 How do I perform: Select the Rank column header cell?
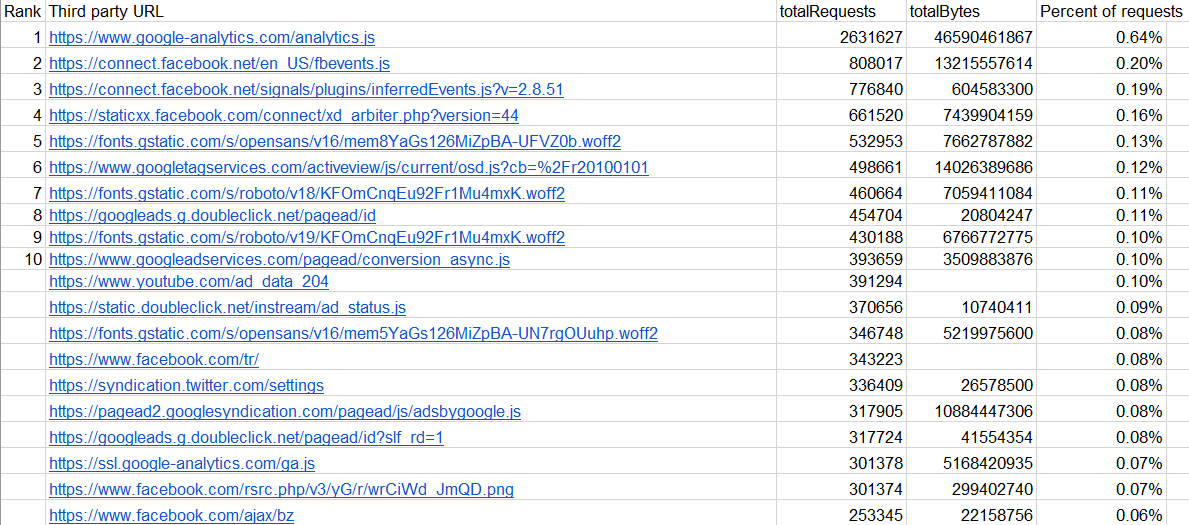pyautogui.click(x=22, y=11)
